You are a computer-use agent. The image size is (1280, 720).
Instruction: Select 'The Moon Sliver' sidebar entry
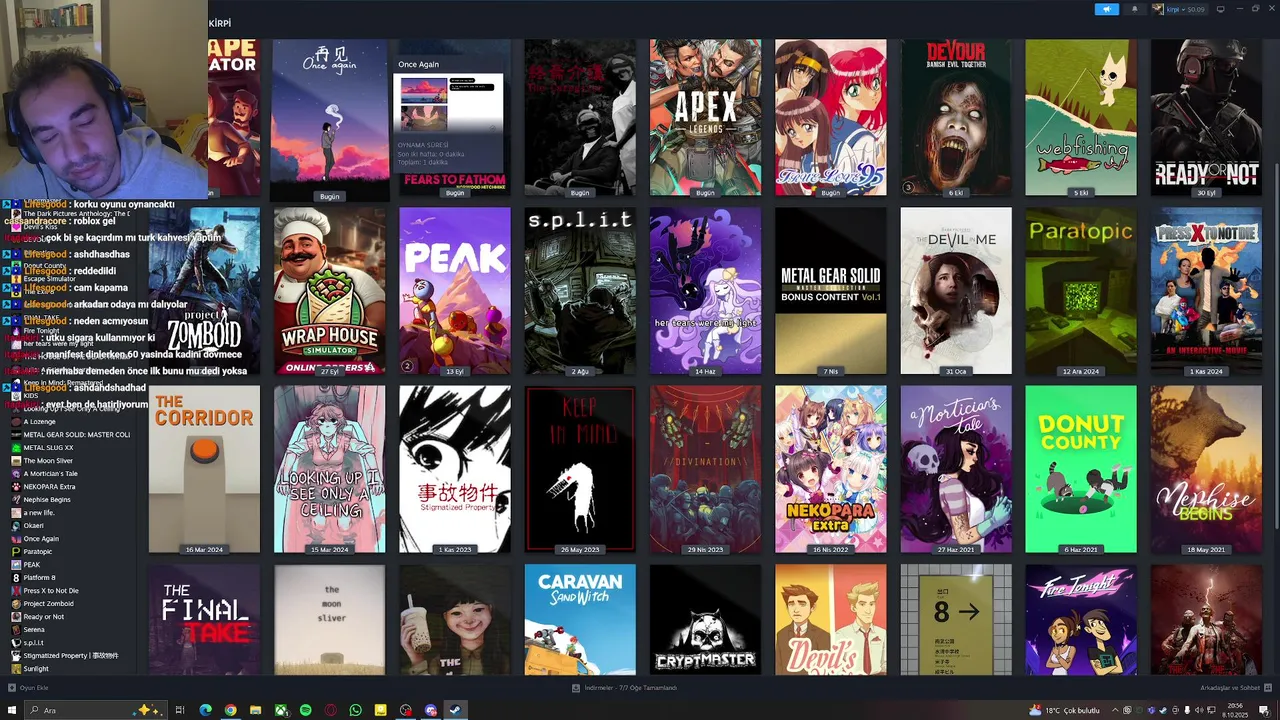pos(48,461)
